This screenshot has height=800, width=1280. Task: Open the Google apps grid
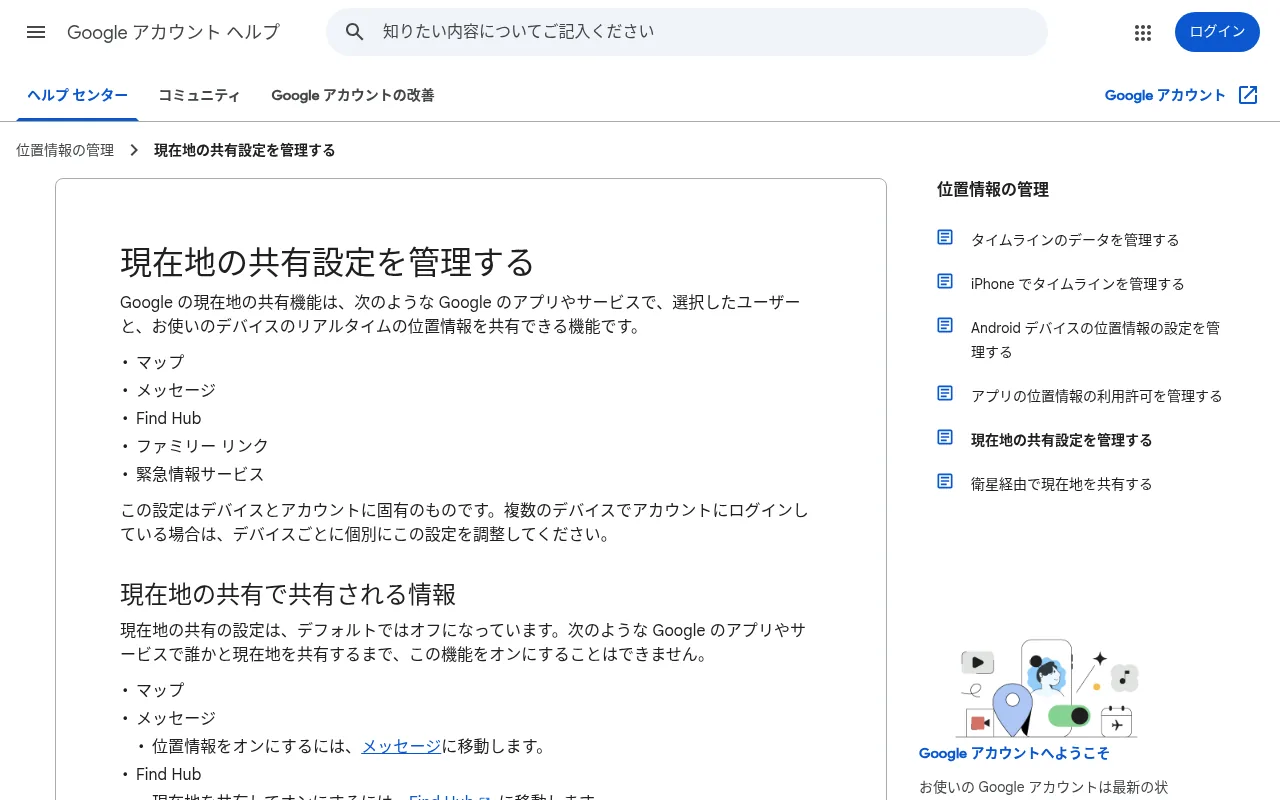pos(1143,32)
